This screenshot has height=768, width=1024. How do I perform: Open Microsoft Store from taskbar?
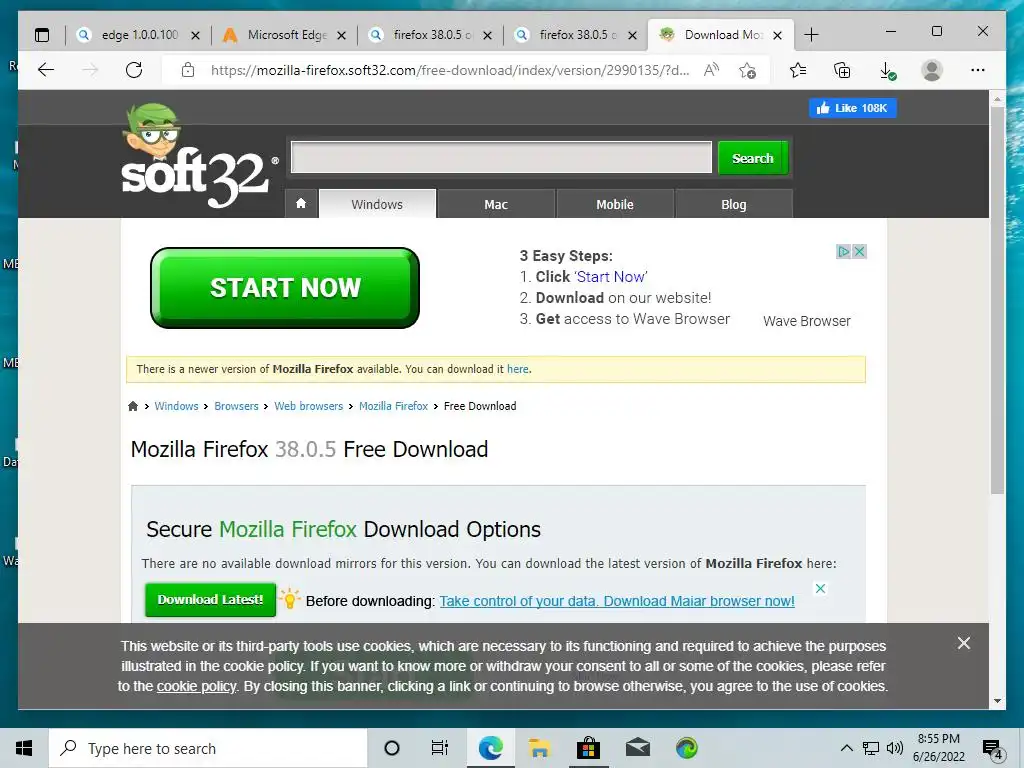coord(588,748)
